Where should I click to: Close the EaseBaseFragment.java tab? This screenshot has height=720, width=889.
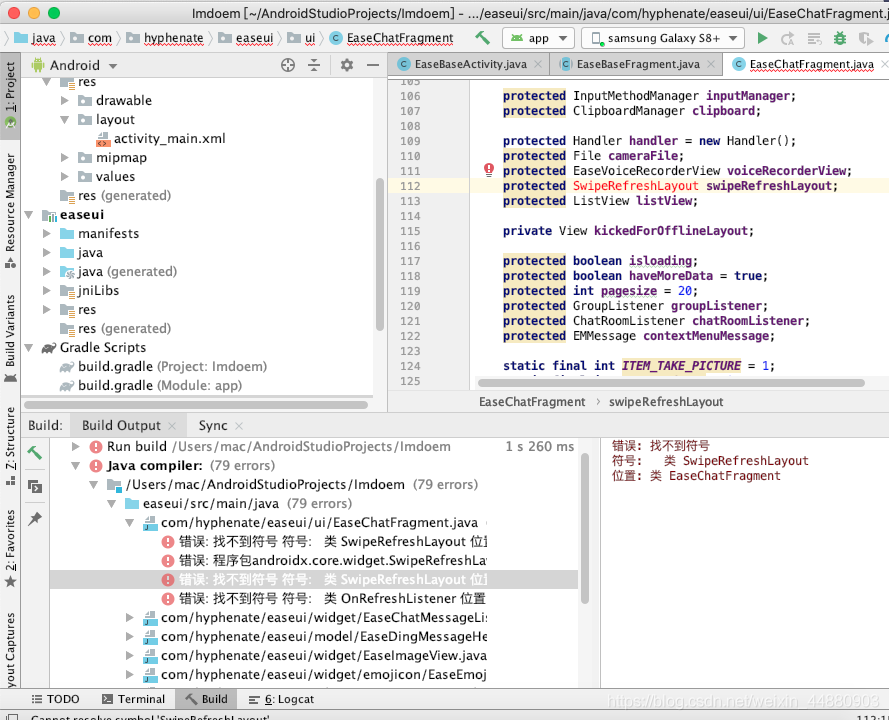point(711,64)
